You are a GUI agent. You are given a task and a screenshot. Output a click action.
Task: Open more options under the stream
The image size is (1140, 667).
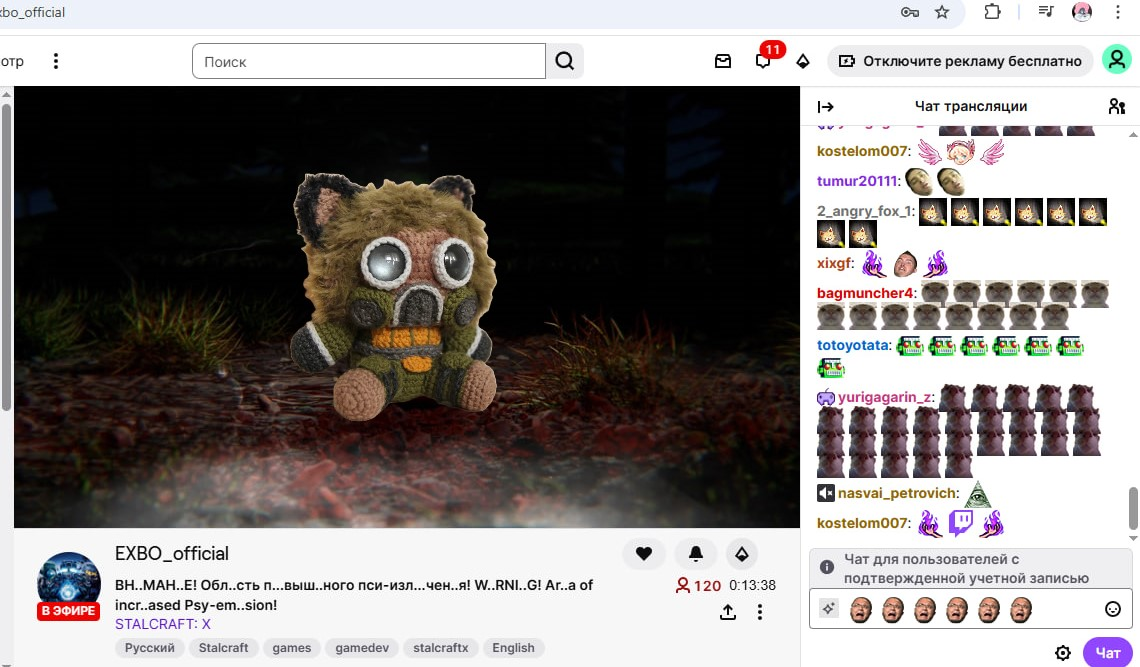tap(760, 611)
